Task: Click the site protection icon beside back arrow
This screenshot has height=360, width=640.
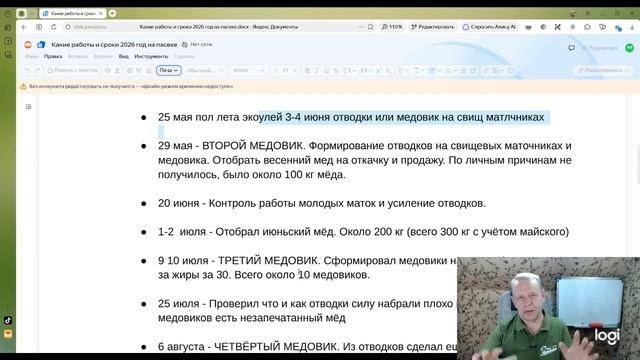Action: [39, 27]
